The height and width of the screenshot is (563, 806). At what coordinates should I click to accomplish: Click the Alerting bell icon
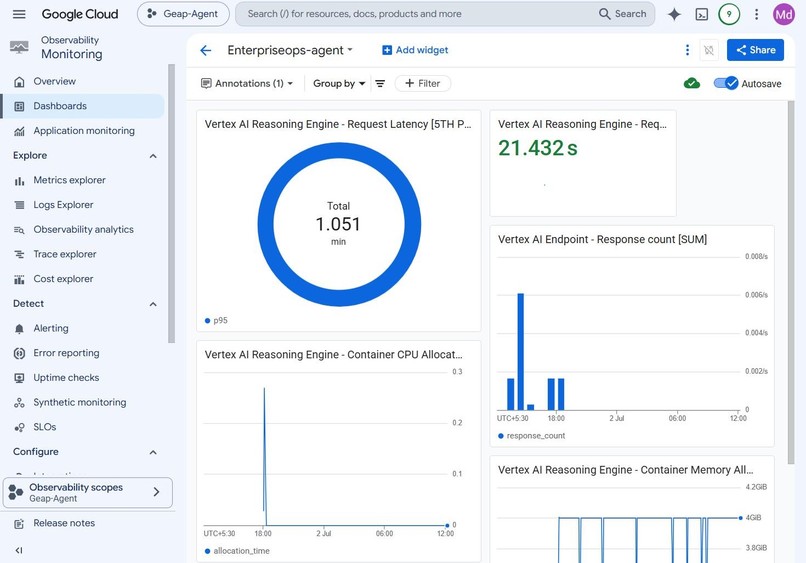[19, 329]
